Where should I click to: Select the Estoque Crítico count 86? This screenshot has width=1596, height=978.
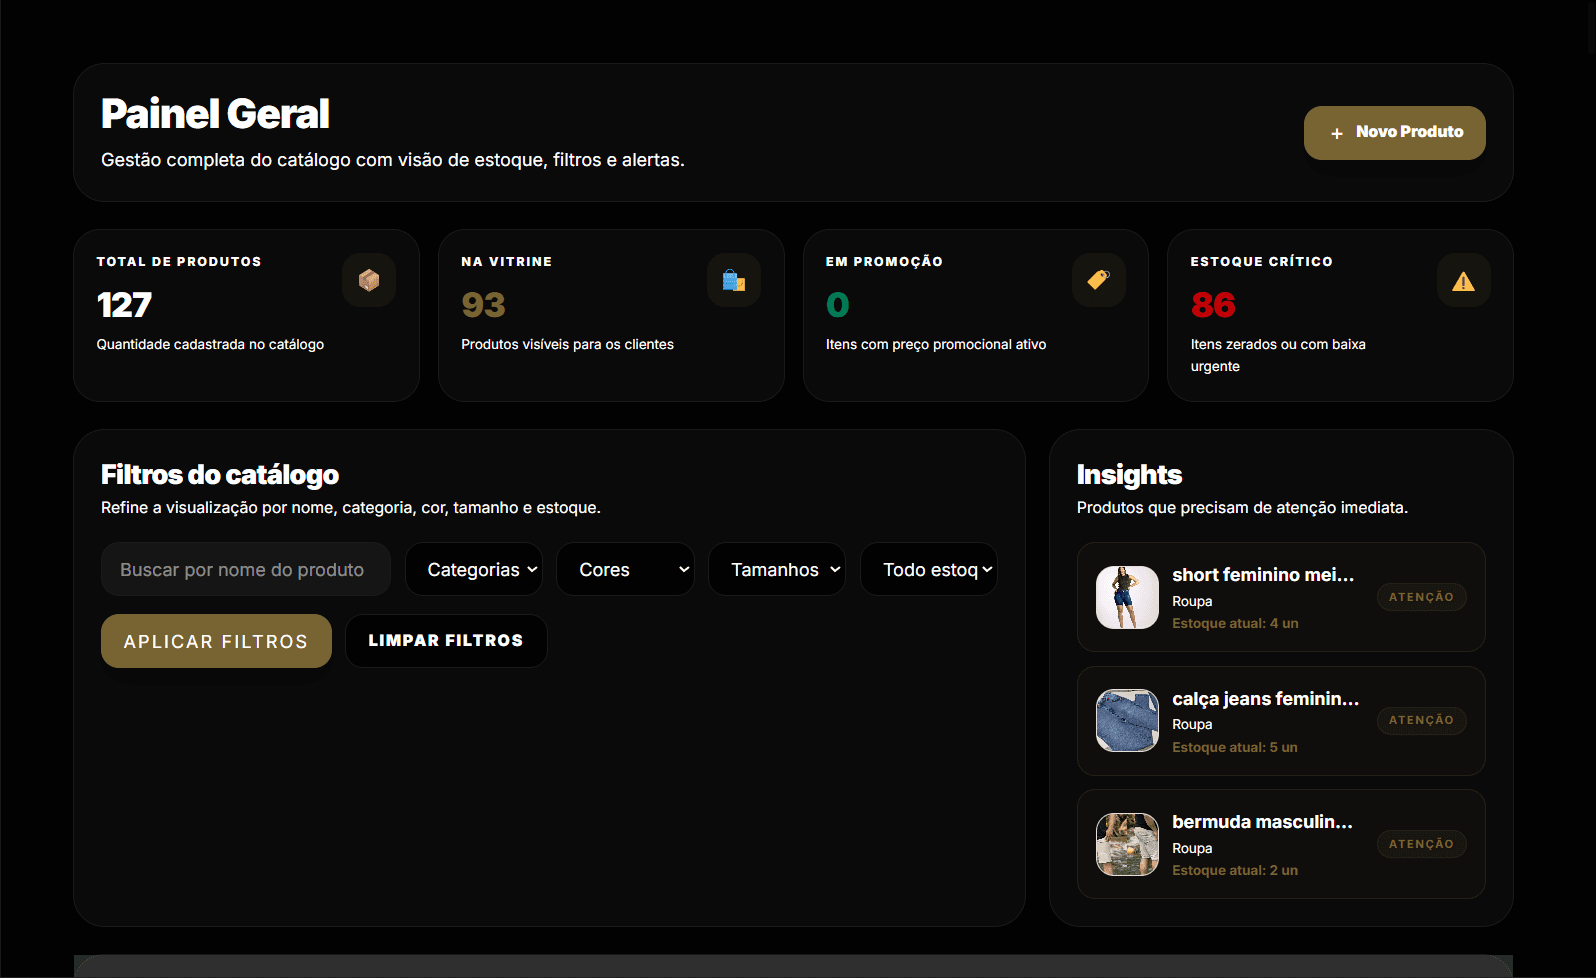coord(1213,305)
